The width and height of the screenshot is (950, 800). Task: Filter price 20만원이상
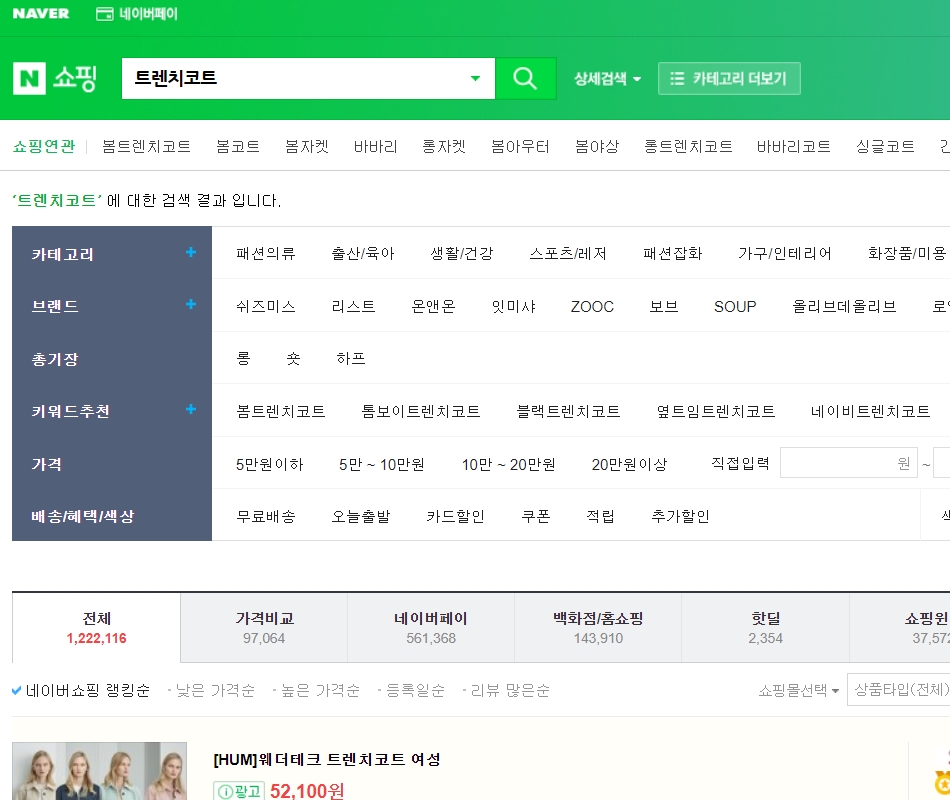click(629, 464)
